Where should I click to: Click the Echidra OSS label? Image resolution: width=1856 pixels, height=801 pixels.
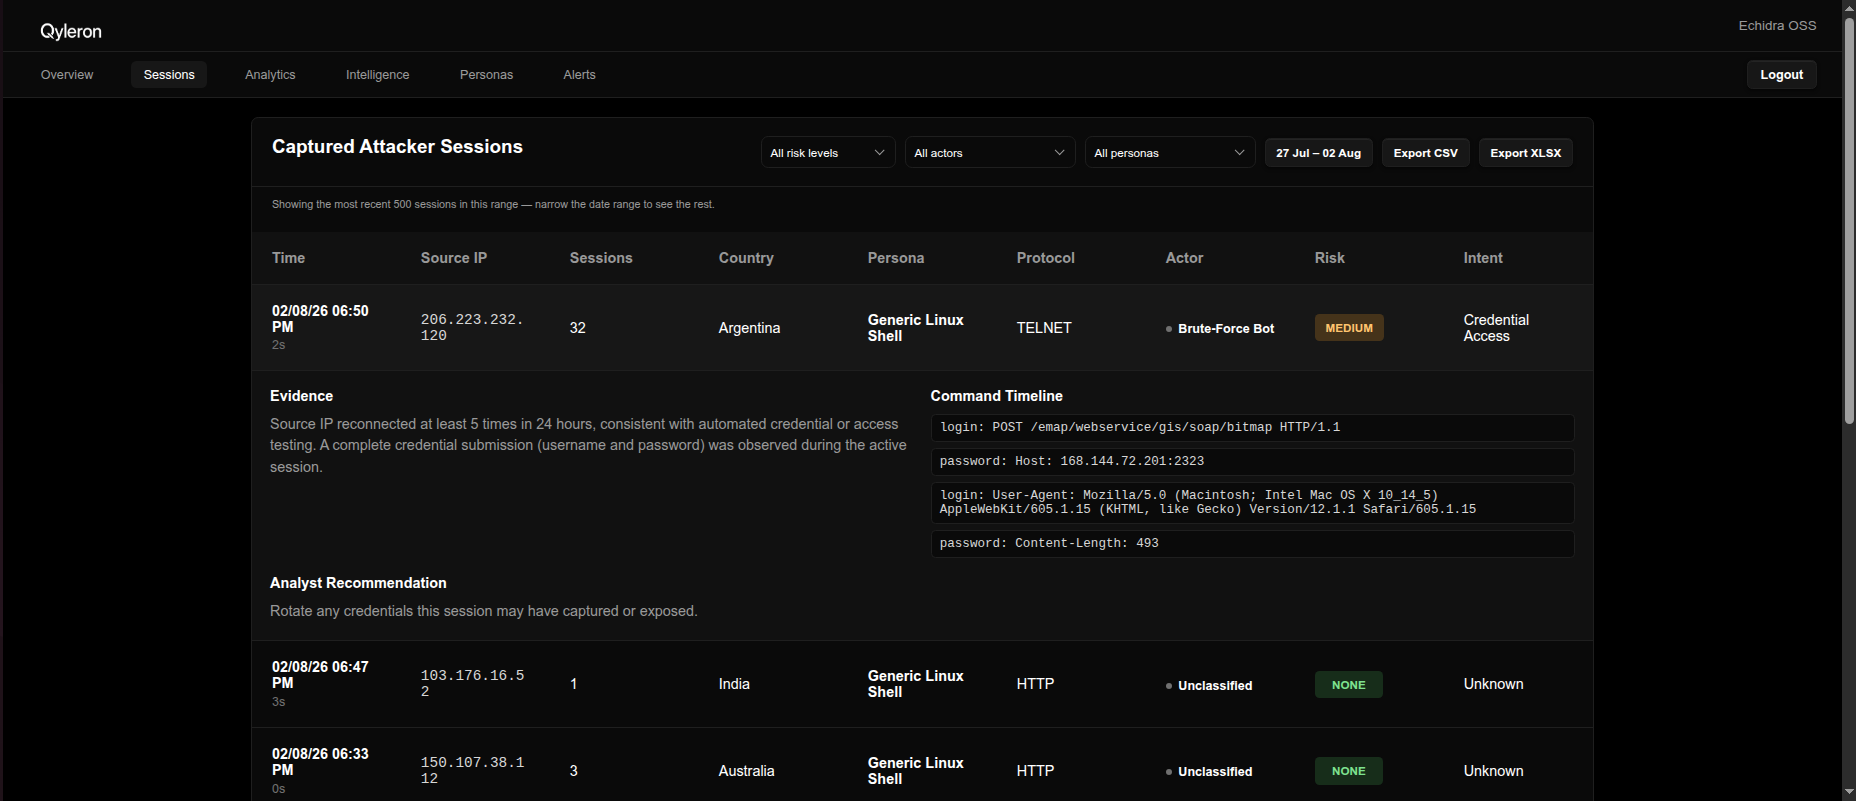pos(1777,26)
